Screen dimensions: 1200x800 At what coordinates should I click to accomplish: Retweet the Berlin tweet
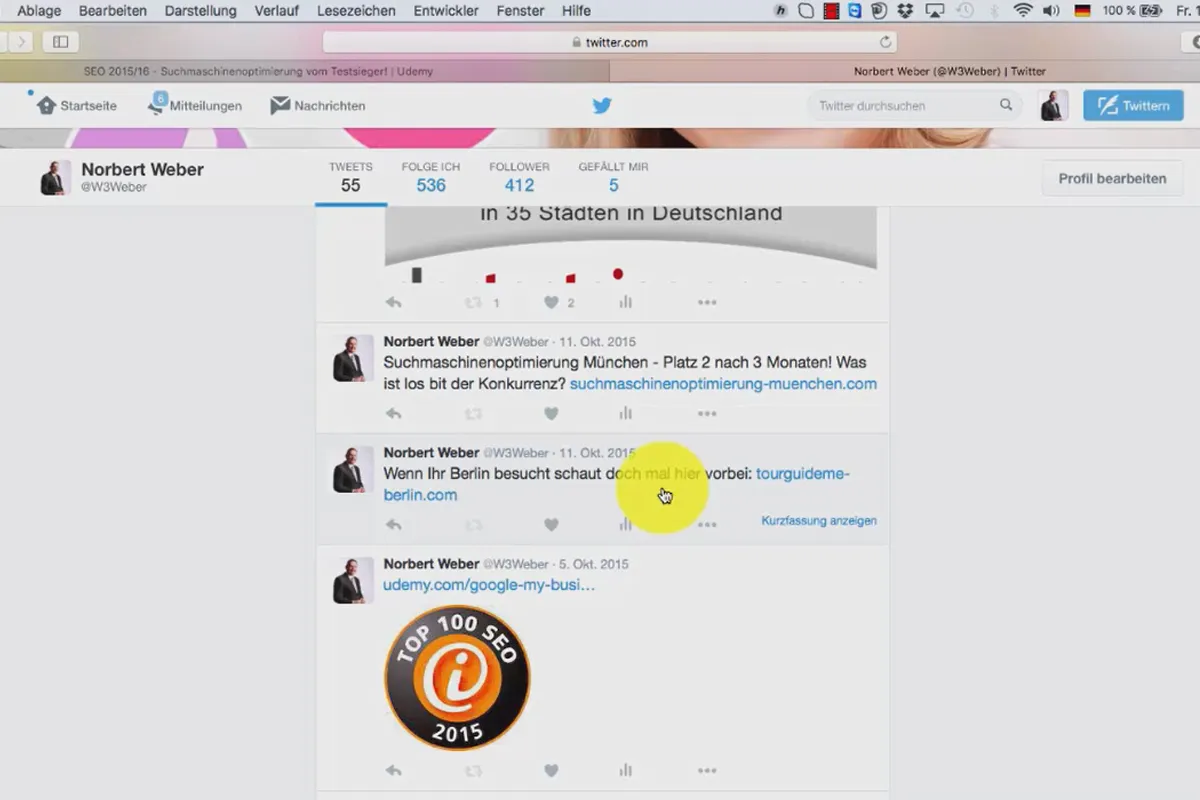pos(473,524)
